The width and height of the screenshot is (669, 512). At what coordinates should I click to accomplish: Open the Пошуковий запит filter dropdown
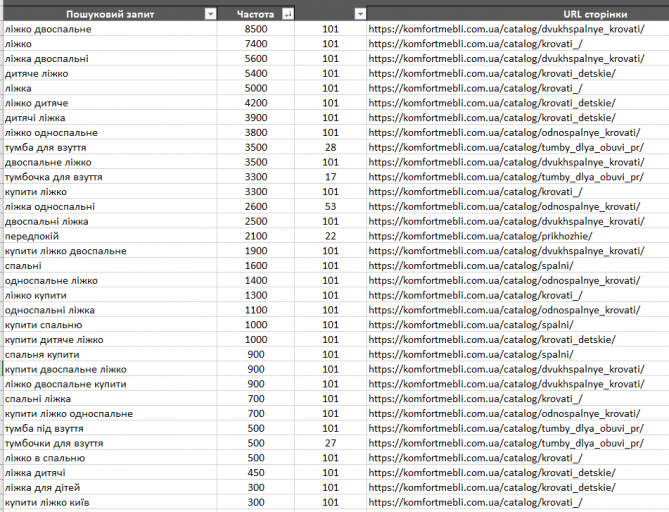pos(210,14)
